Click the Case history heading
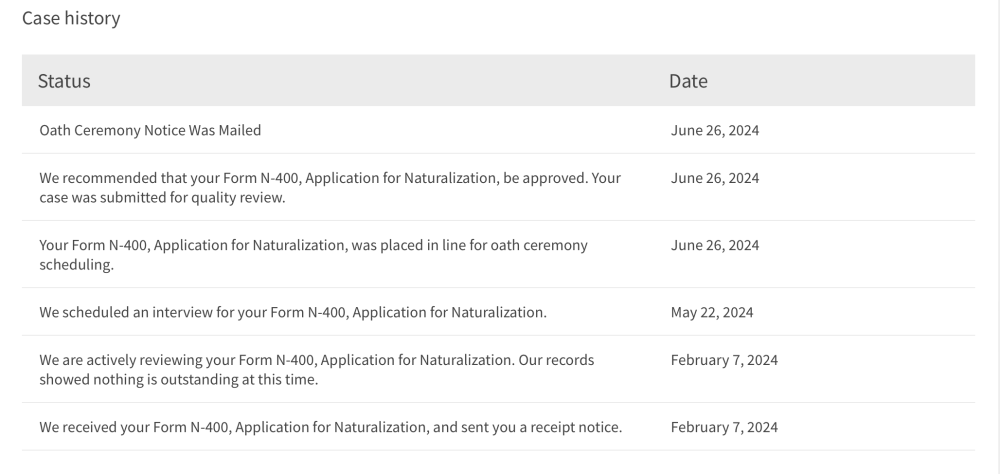 click(71, 19)
